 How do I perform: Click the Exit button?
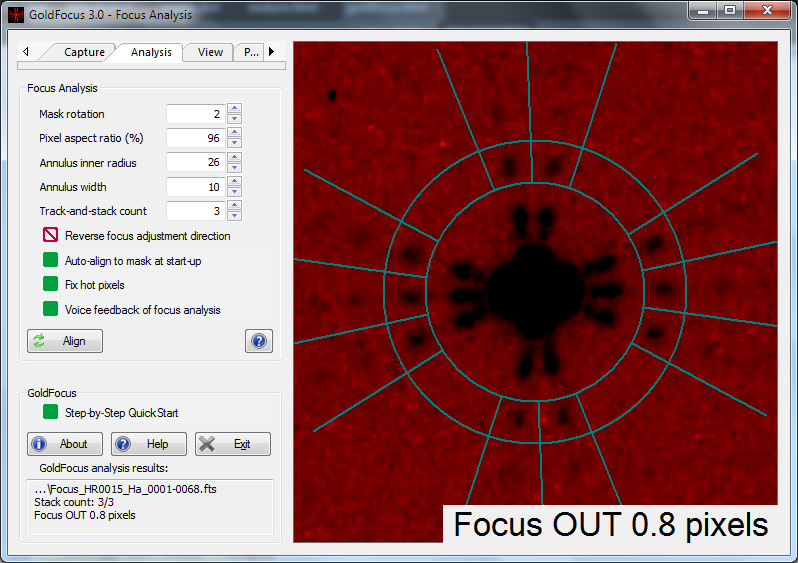pyautogui.click(x=233, y=444)
